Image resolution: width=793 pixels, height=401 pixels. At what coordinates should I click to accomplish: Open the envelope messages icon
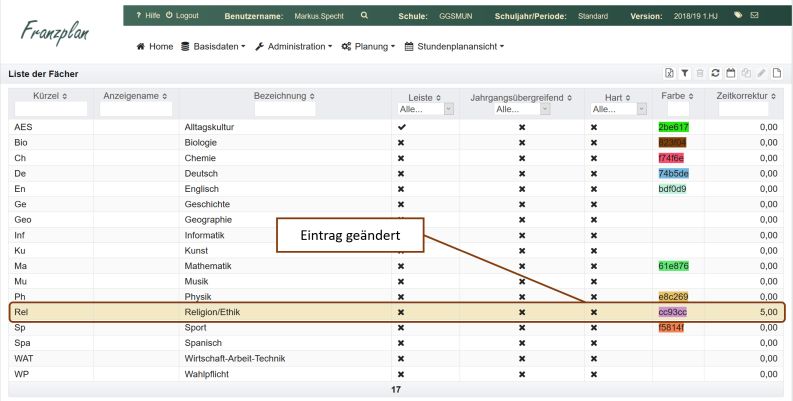coord(754,16)
